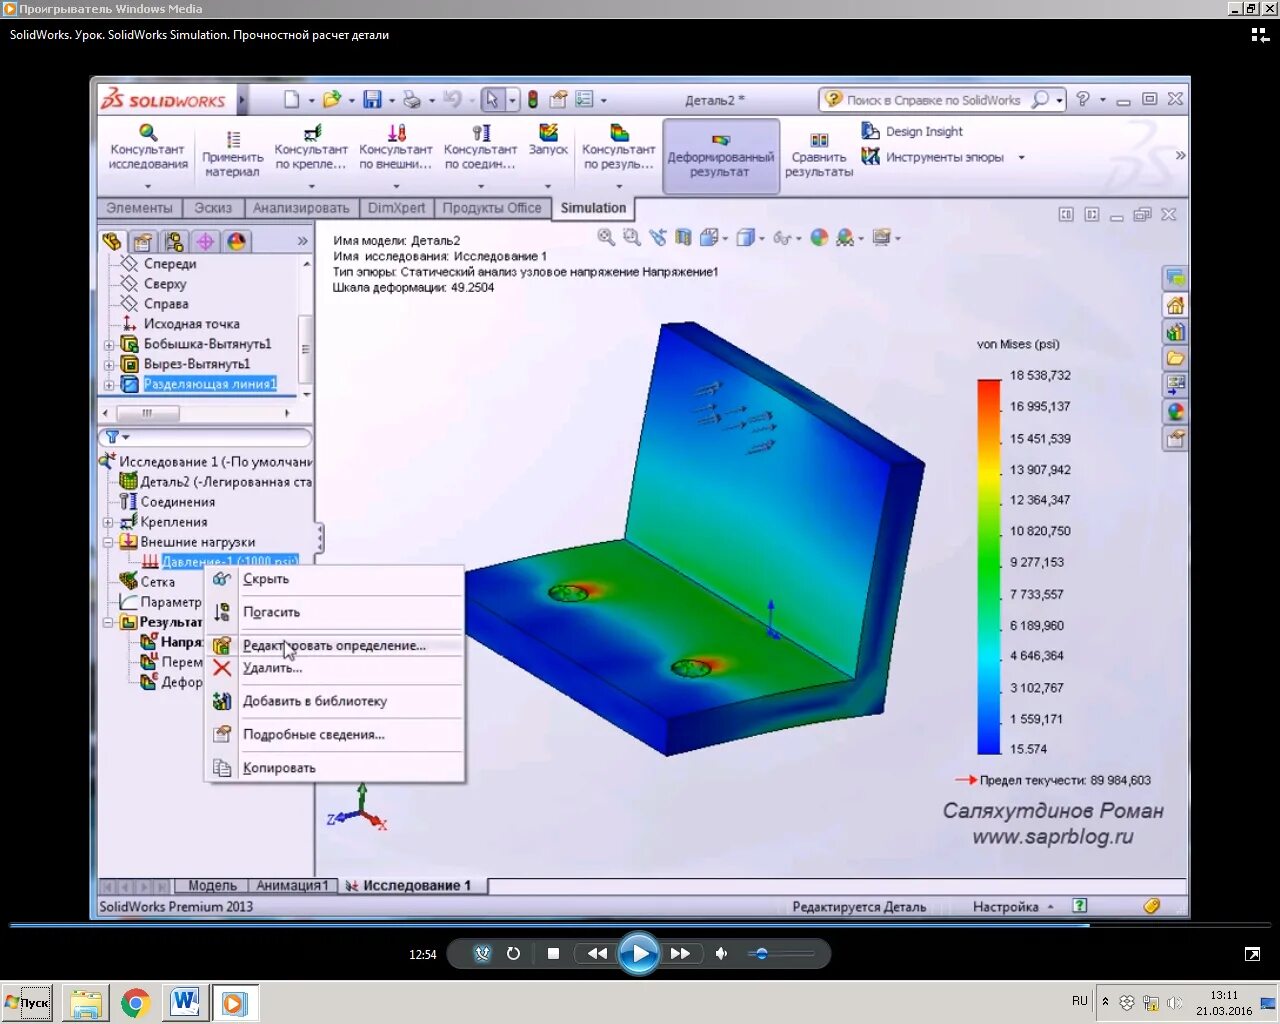The height and width of the screenshot is (1024, 1280).
Task: Open the DimXpertManager crosshair tab icon
Action: pos(205,242)
